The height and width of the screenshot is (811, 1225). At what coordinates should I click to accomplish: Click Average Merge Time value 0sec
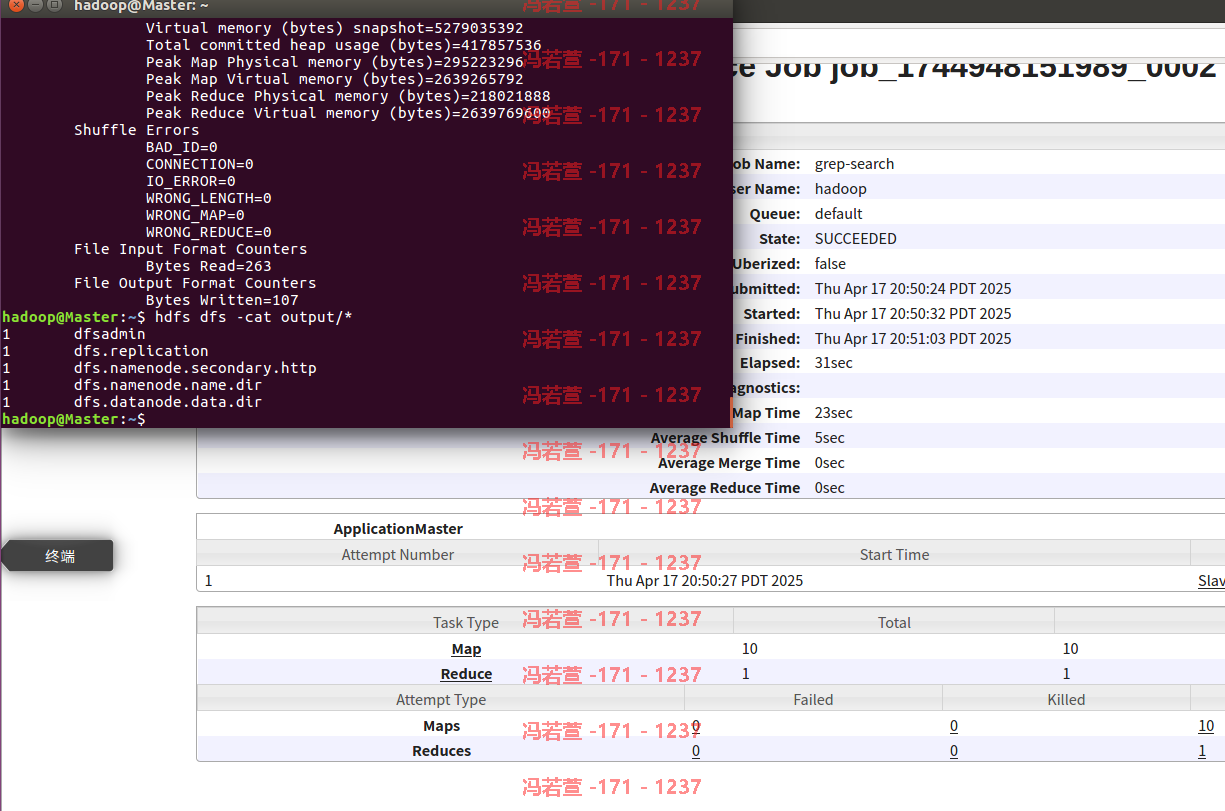[830, 463]
